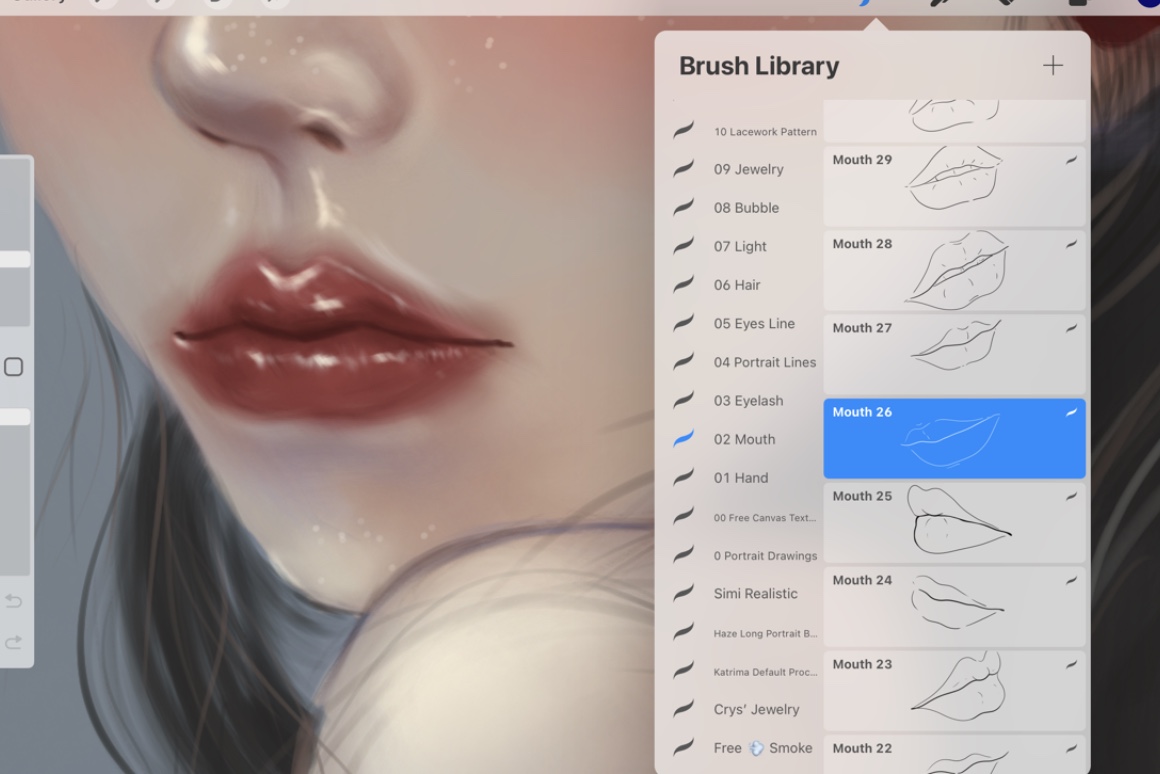
Task: Click brush stroke icon beside 04 Portrait Lines
Action: [x=684, y=360]
